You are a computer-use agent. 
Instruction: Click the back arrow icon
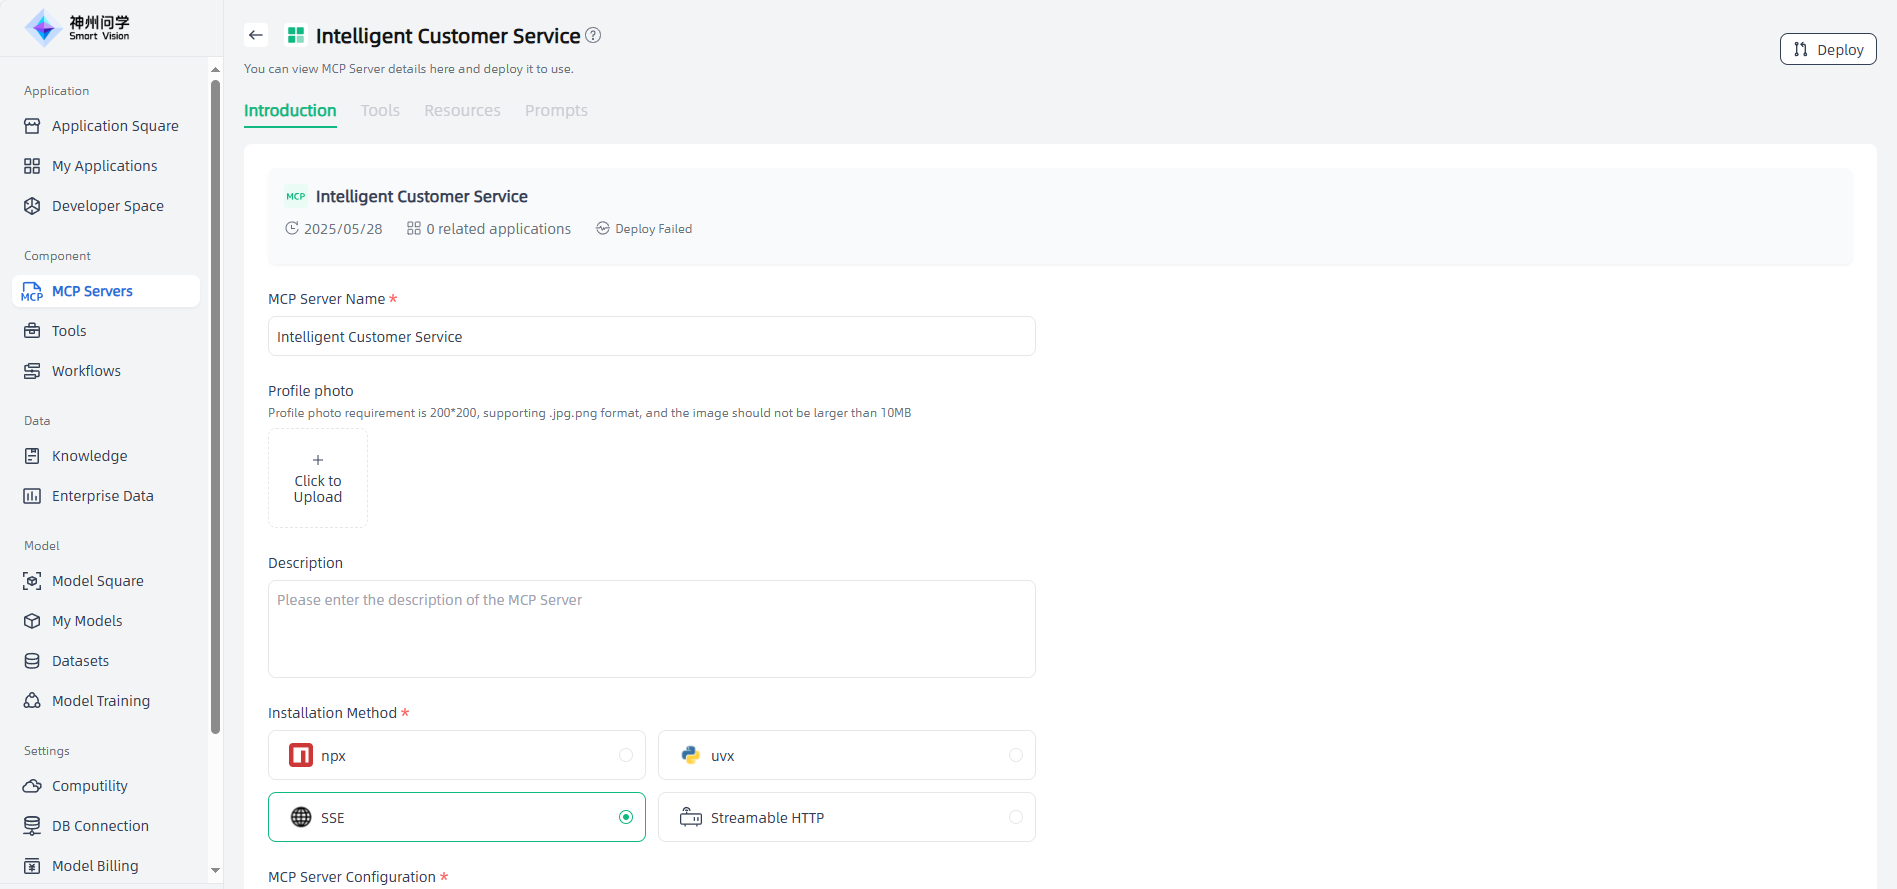pos(256,35)
